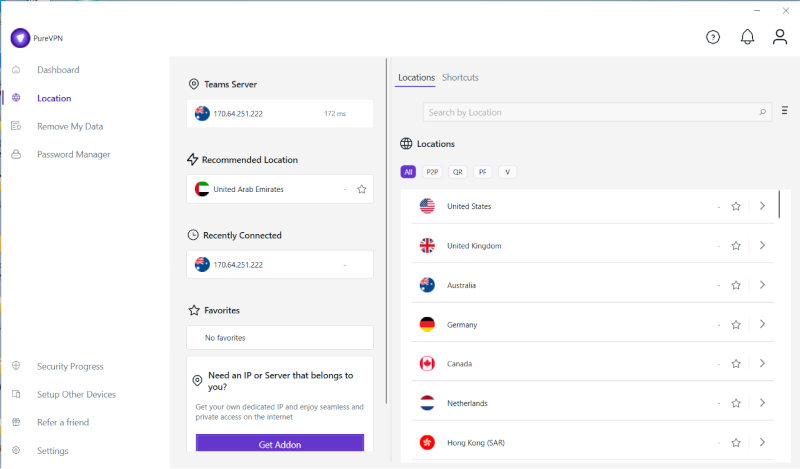Image resolution: width=800 pixels, height=469 pixels.
Task: Star United Kingdom as favorite
Action: 736,245
